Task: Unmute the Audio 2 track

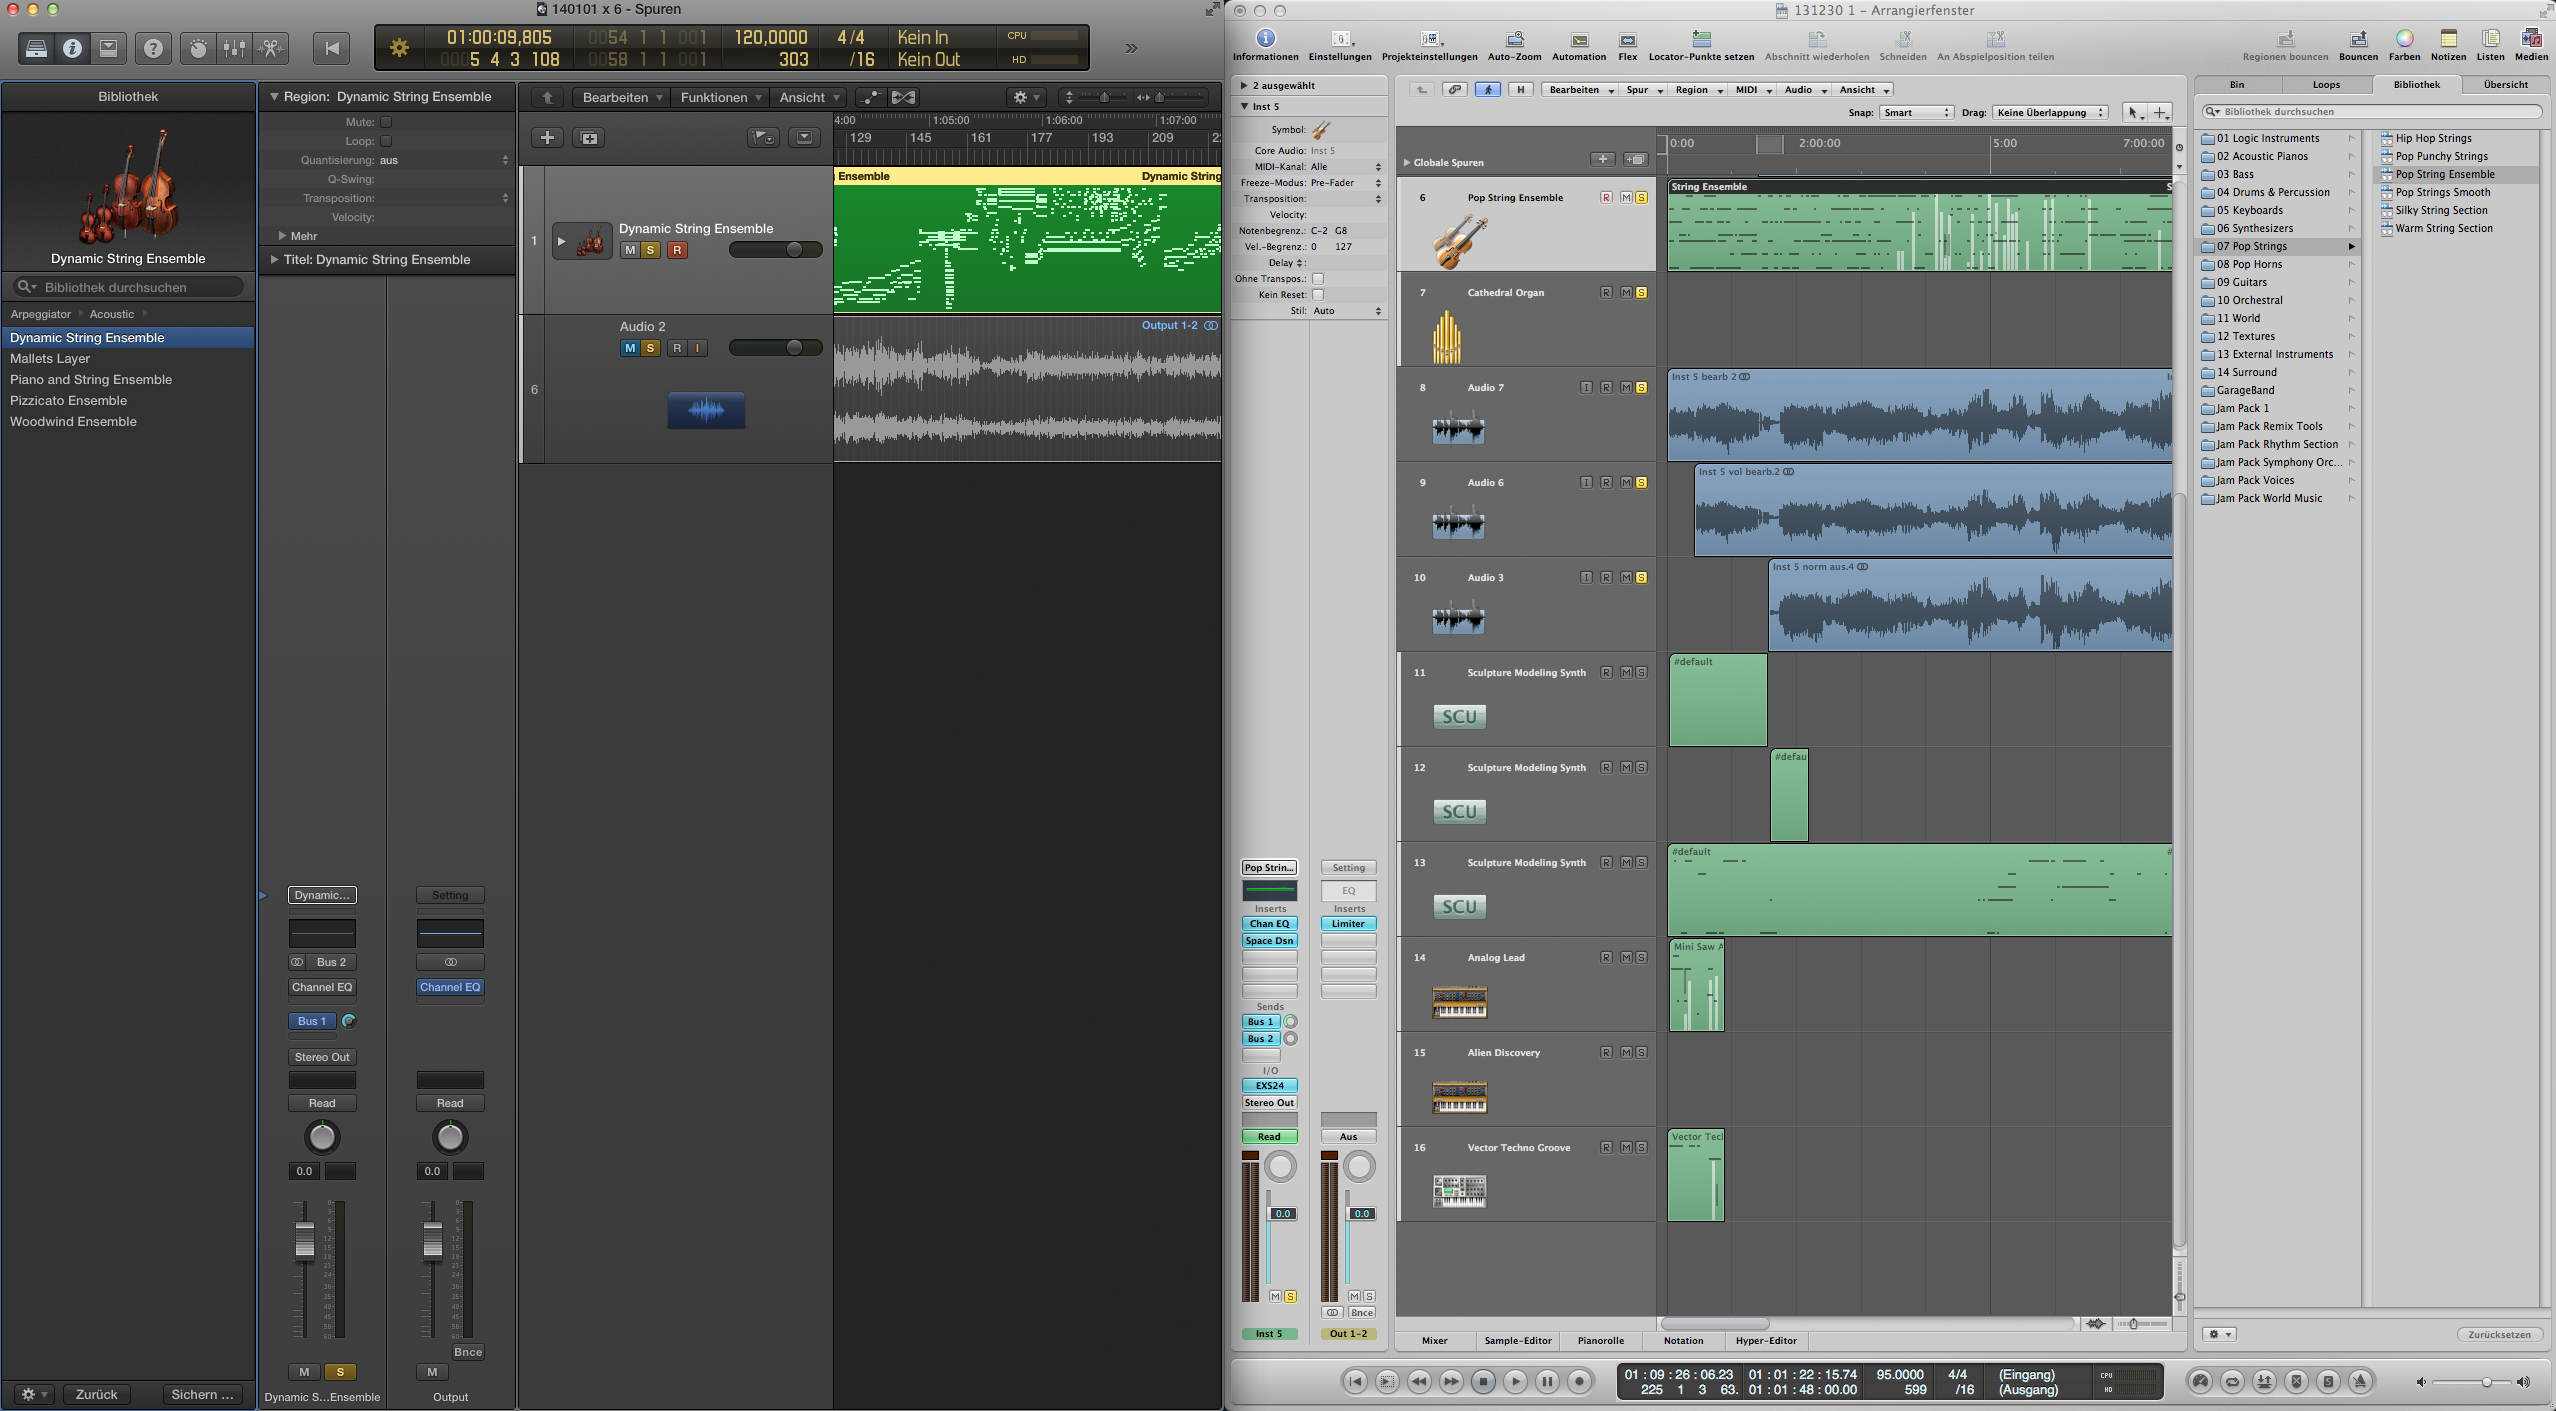Action: 630,348
